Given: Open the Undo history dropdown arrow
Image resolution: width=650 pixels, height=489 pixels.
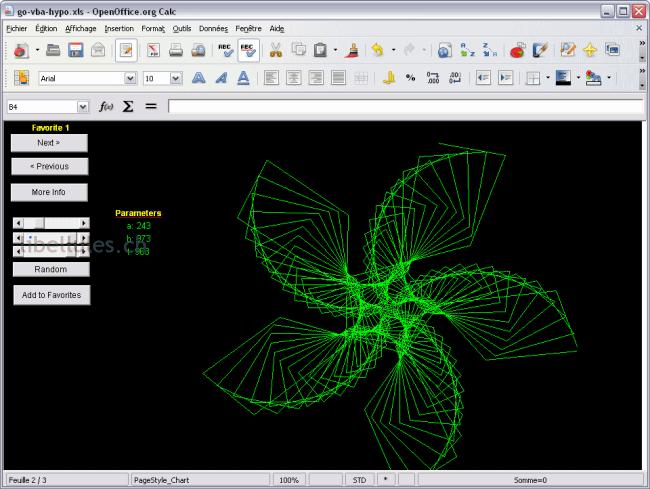Looking at the screenshot, I should (393, 51).
